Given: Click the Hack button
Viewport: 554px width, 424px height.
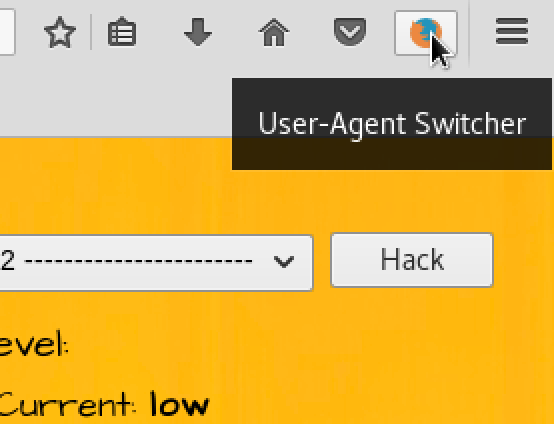Looking at the screenshot, I should [x=412, y=260].
